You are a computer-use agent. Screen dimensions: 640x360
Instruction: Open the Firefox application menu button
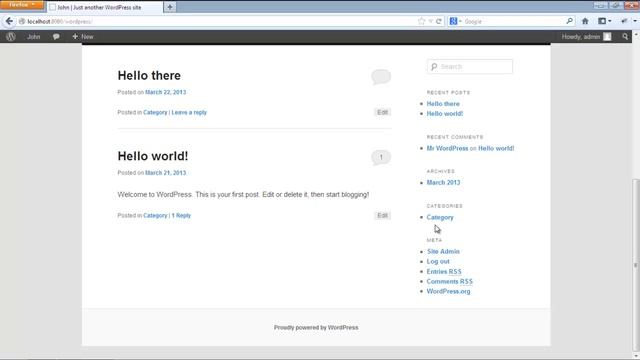tap(22, 5)
